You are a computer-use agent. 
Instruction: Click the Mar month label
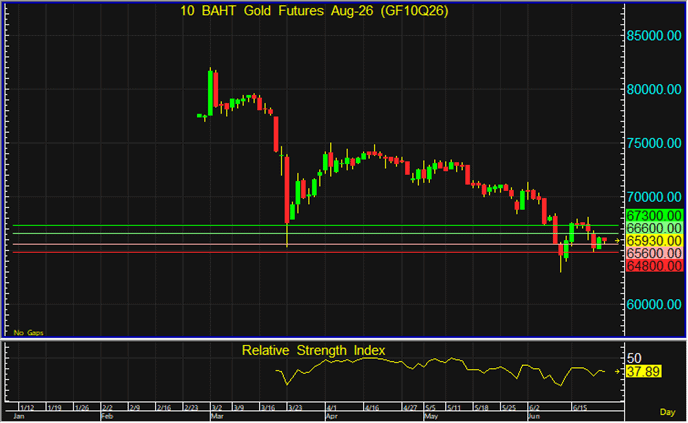click(x=217, y=416)
